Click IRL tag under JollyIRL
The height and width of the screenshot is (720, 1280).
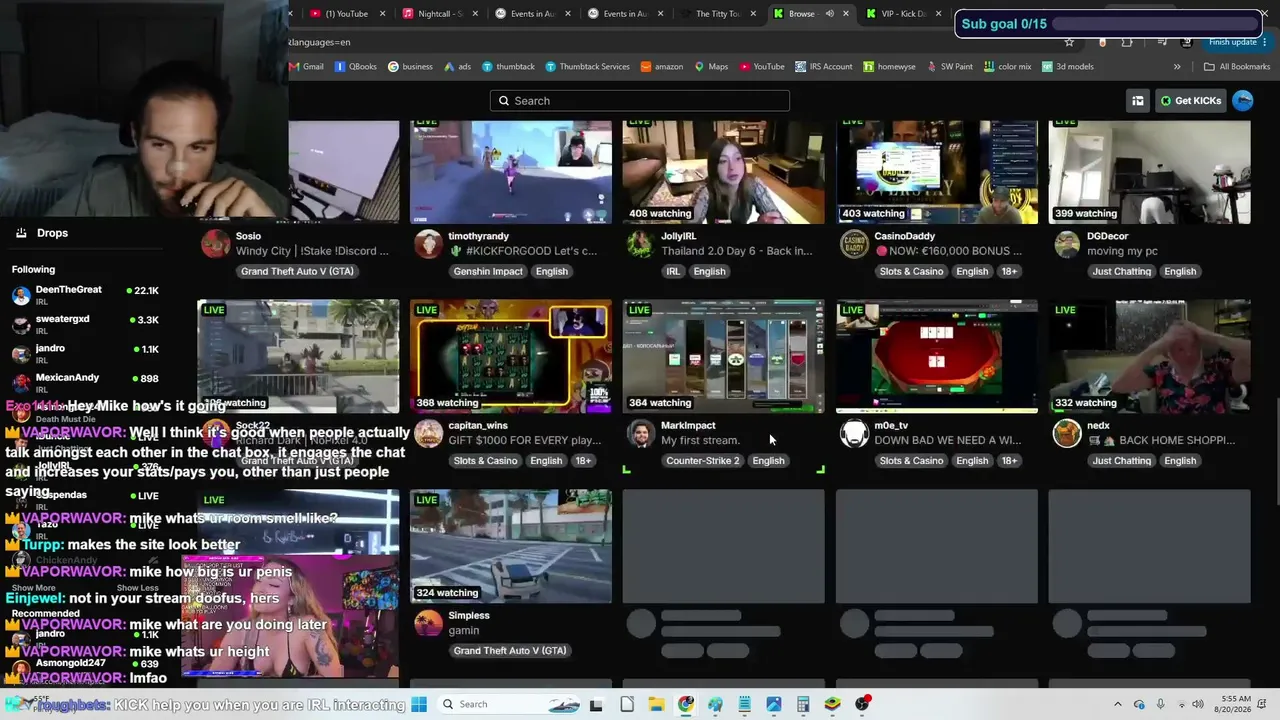click(673, 271)
